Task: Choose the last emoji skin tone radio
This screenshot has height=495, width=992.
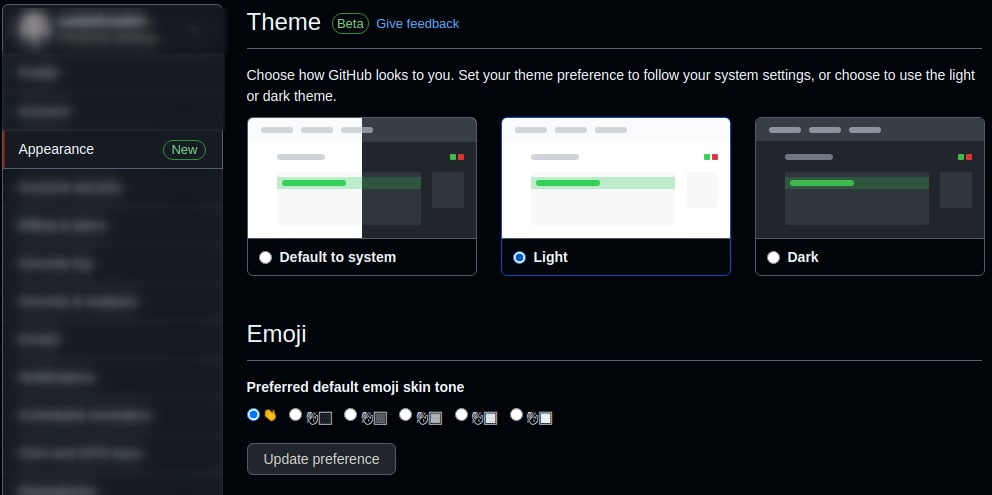Action: coord(516,415)
